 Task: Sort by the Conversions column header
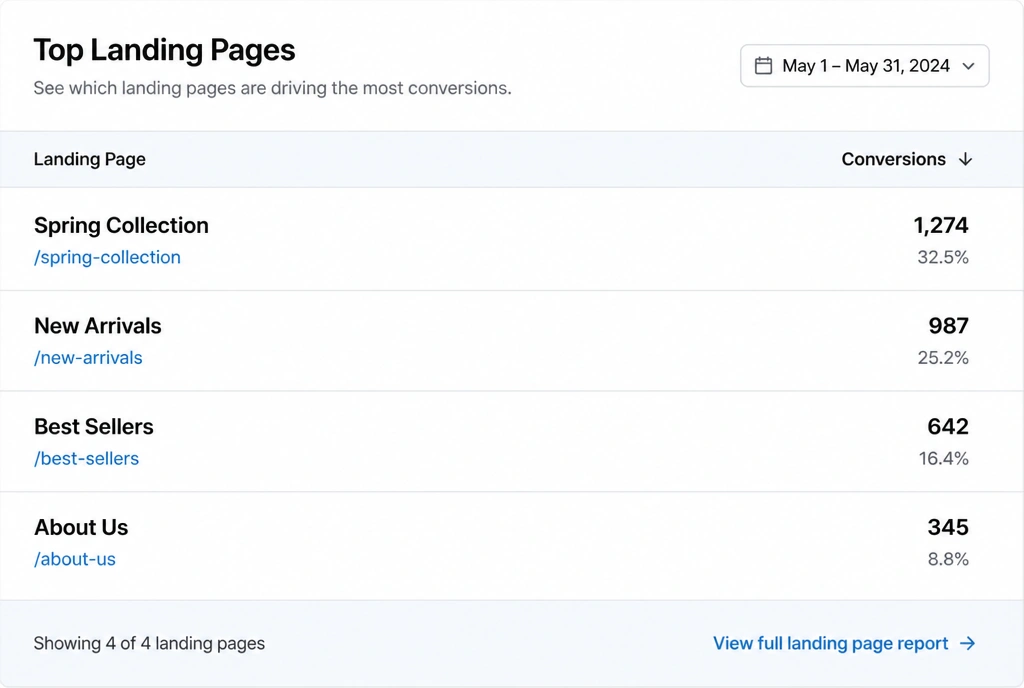point(893,159)
